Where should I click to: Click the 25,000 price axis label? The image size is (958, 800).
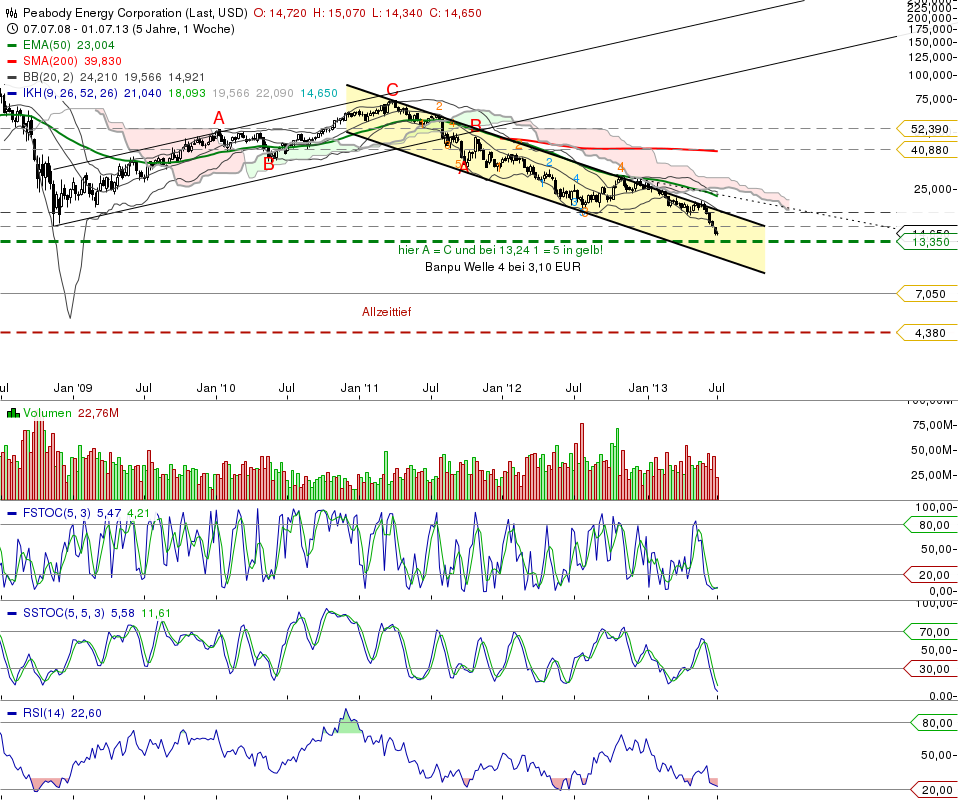[x=932, y=189]
